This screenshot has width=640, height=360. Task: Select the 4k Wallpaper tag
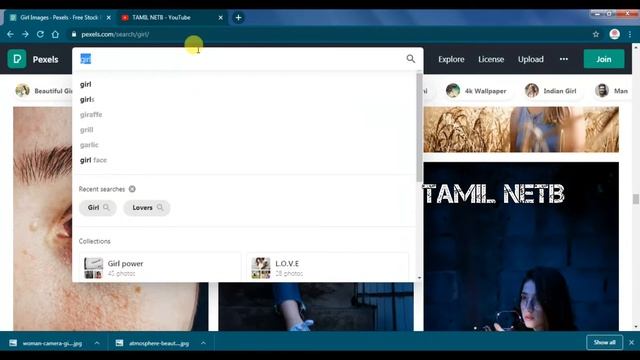[477, 91]
